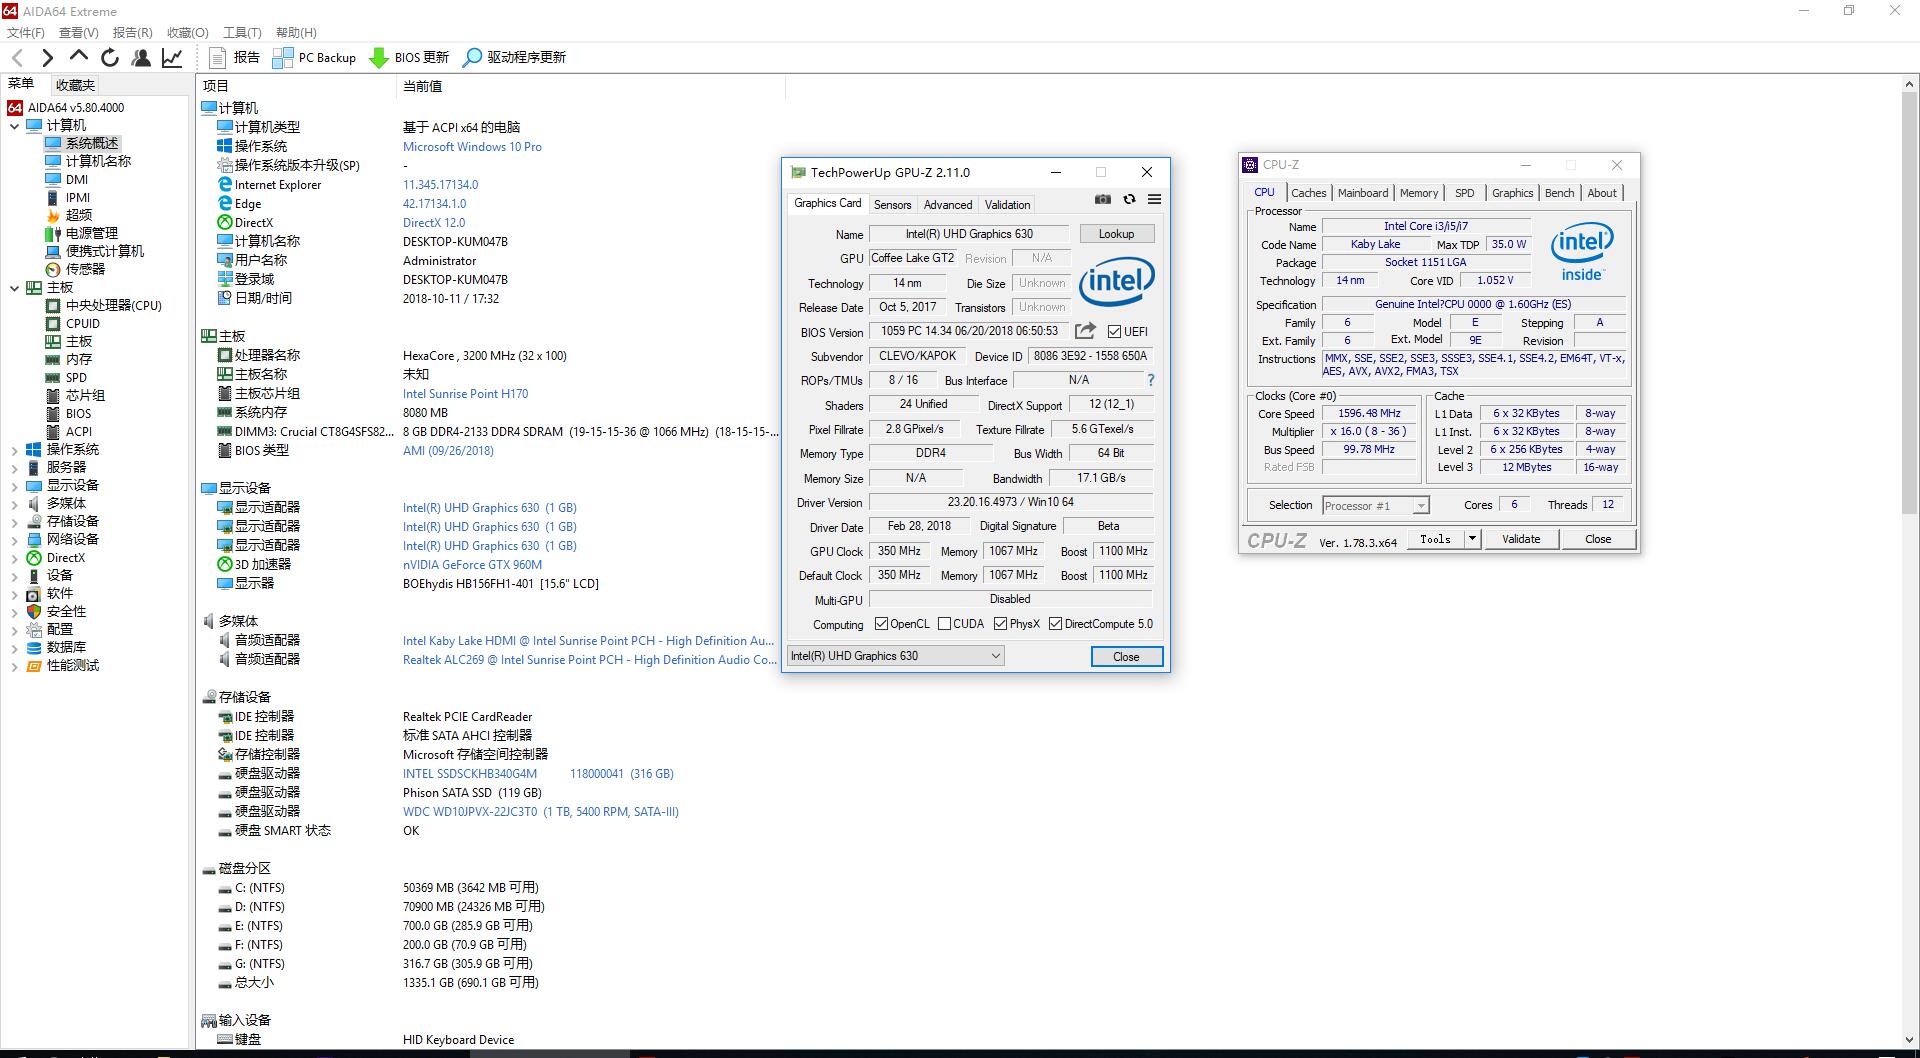Open Bench tab in CPU-Z
Image resolution: width=1920 pixels, height=1058 pixels.
point(1559,193)
